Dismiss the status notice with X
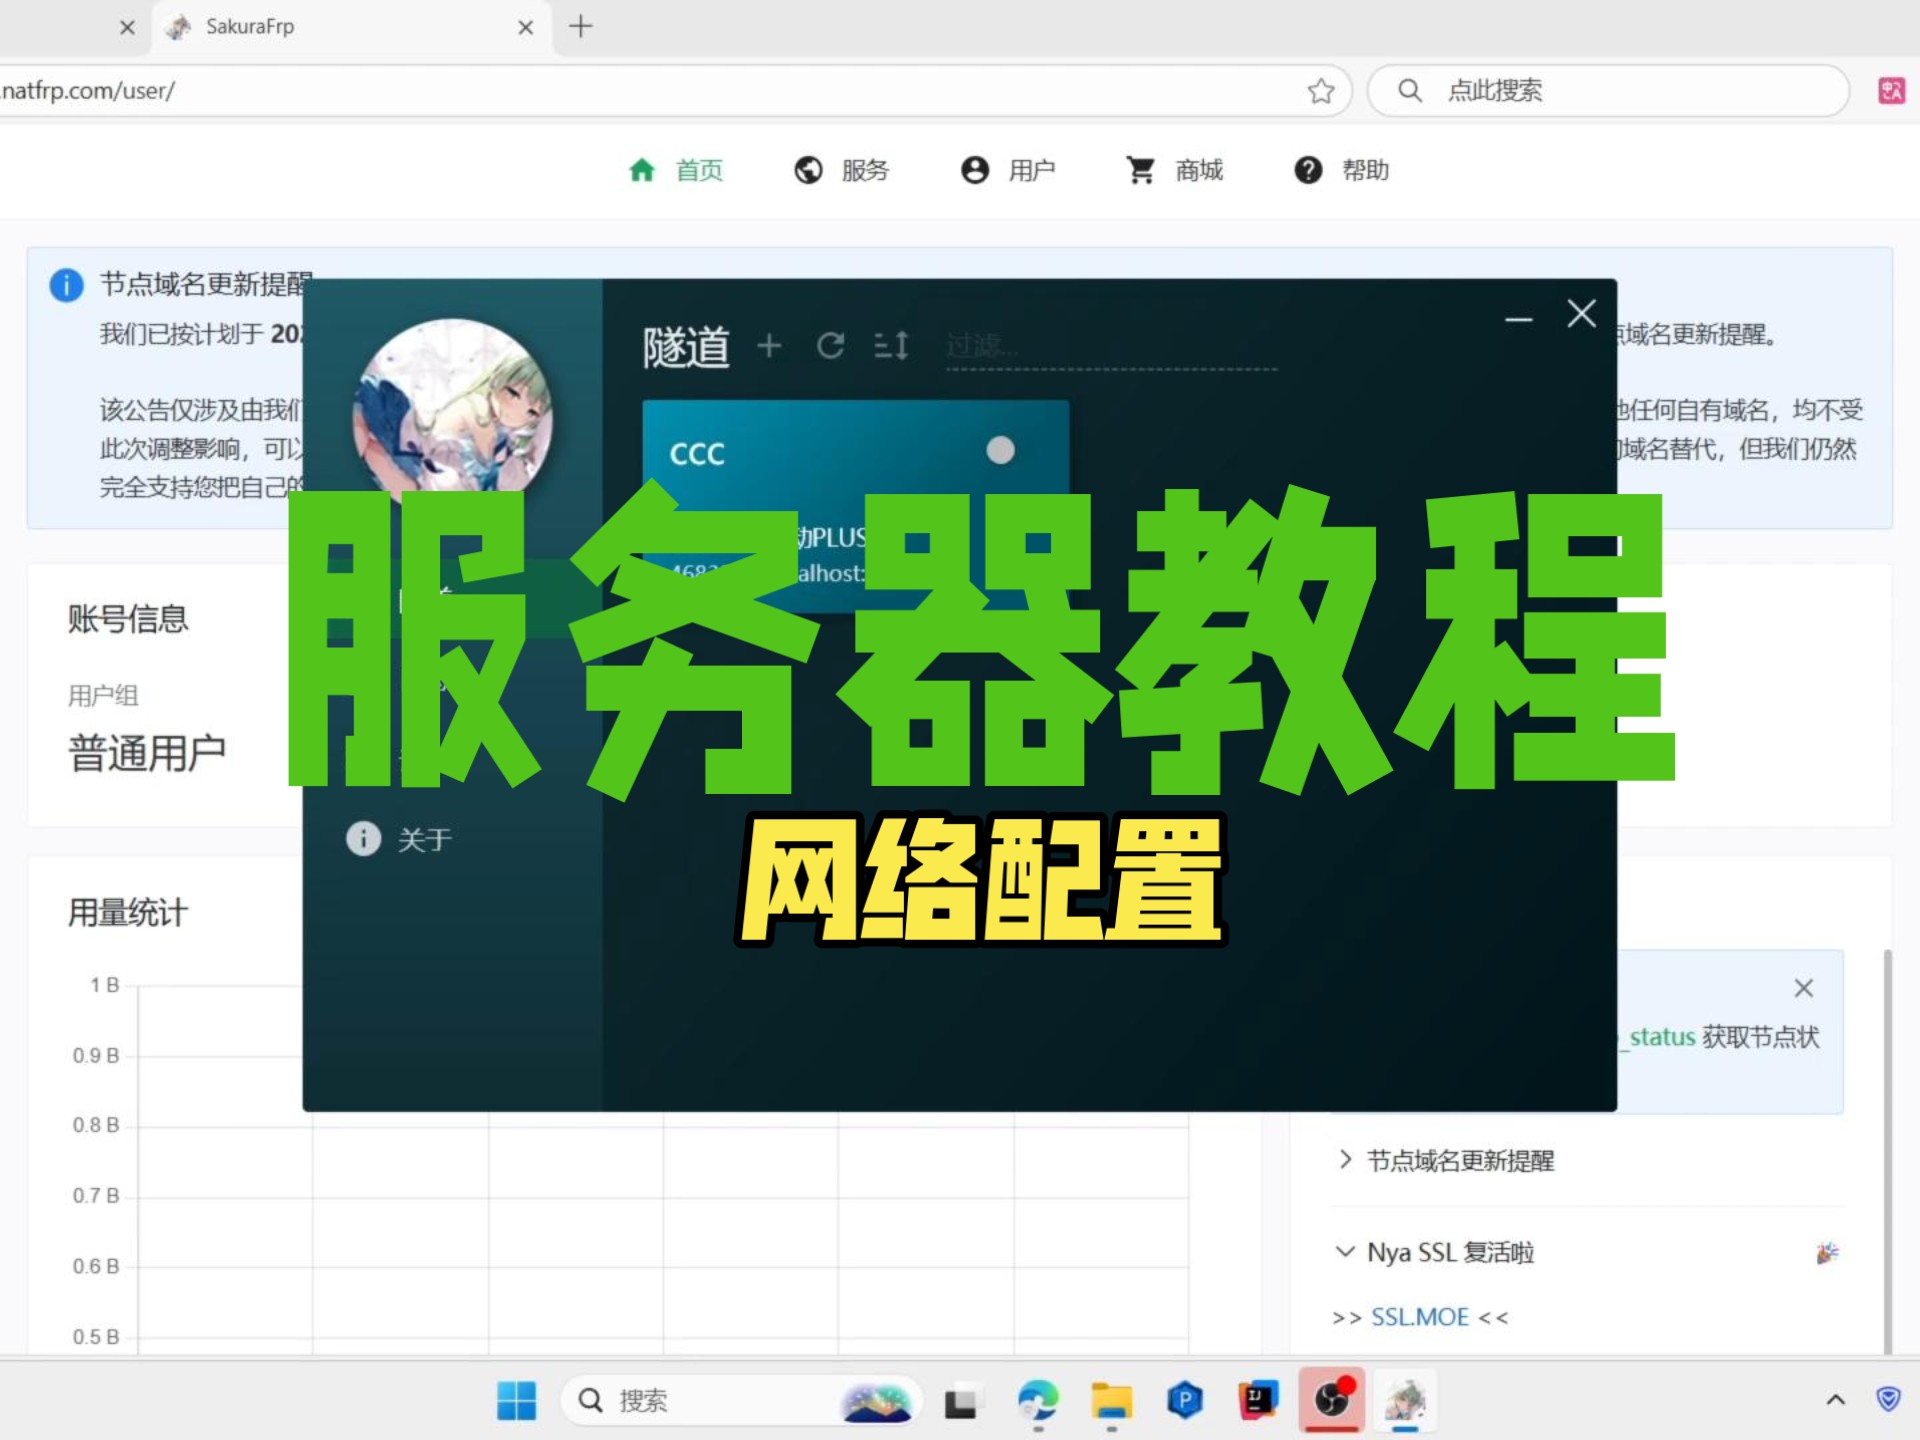Screen dimensions: 1920x1440 pyautogui.click(x=1804, y=988)
